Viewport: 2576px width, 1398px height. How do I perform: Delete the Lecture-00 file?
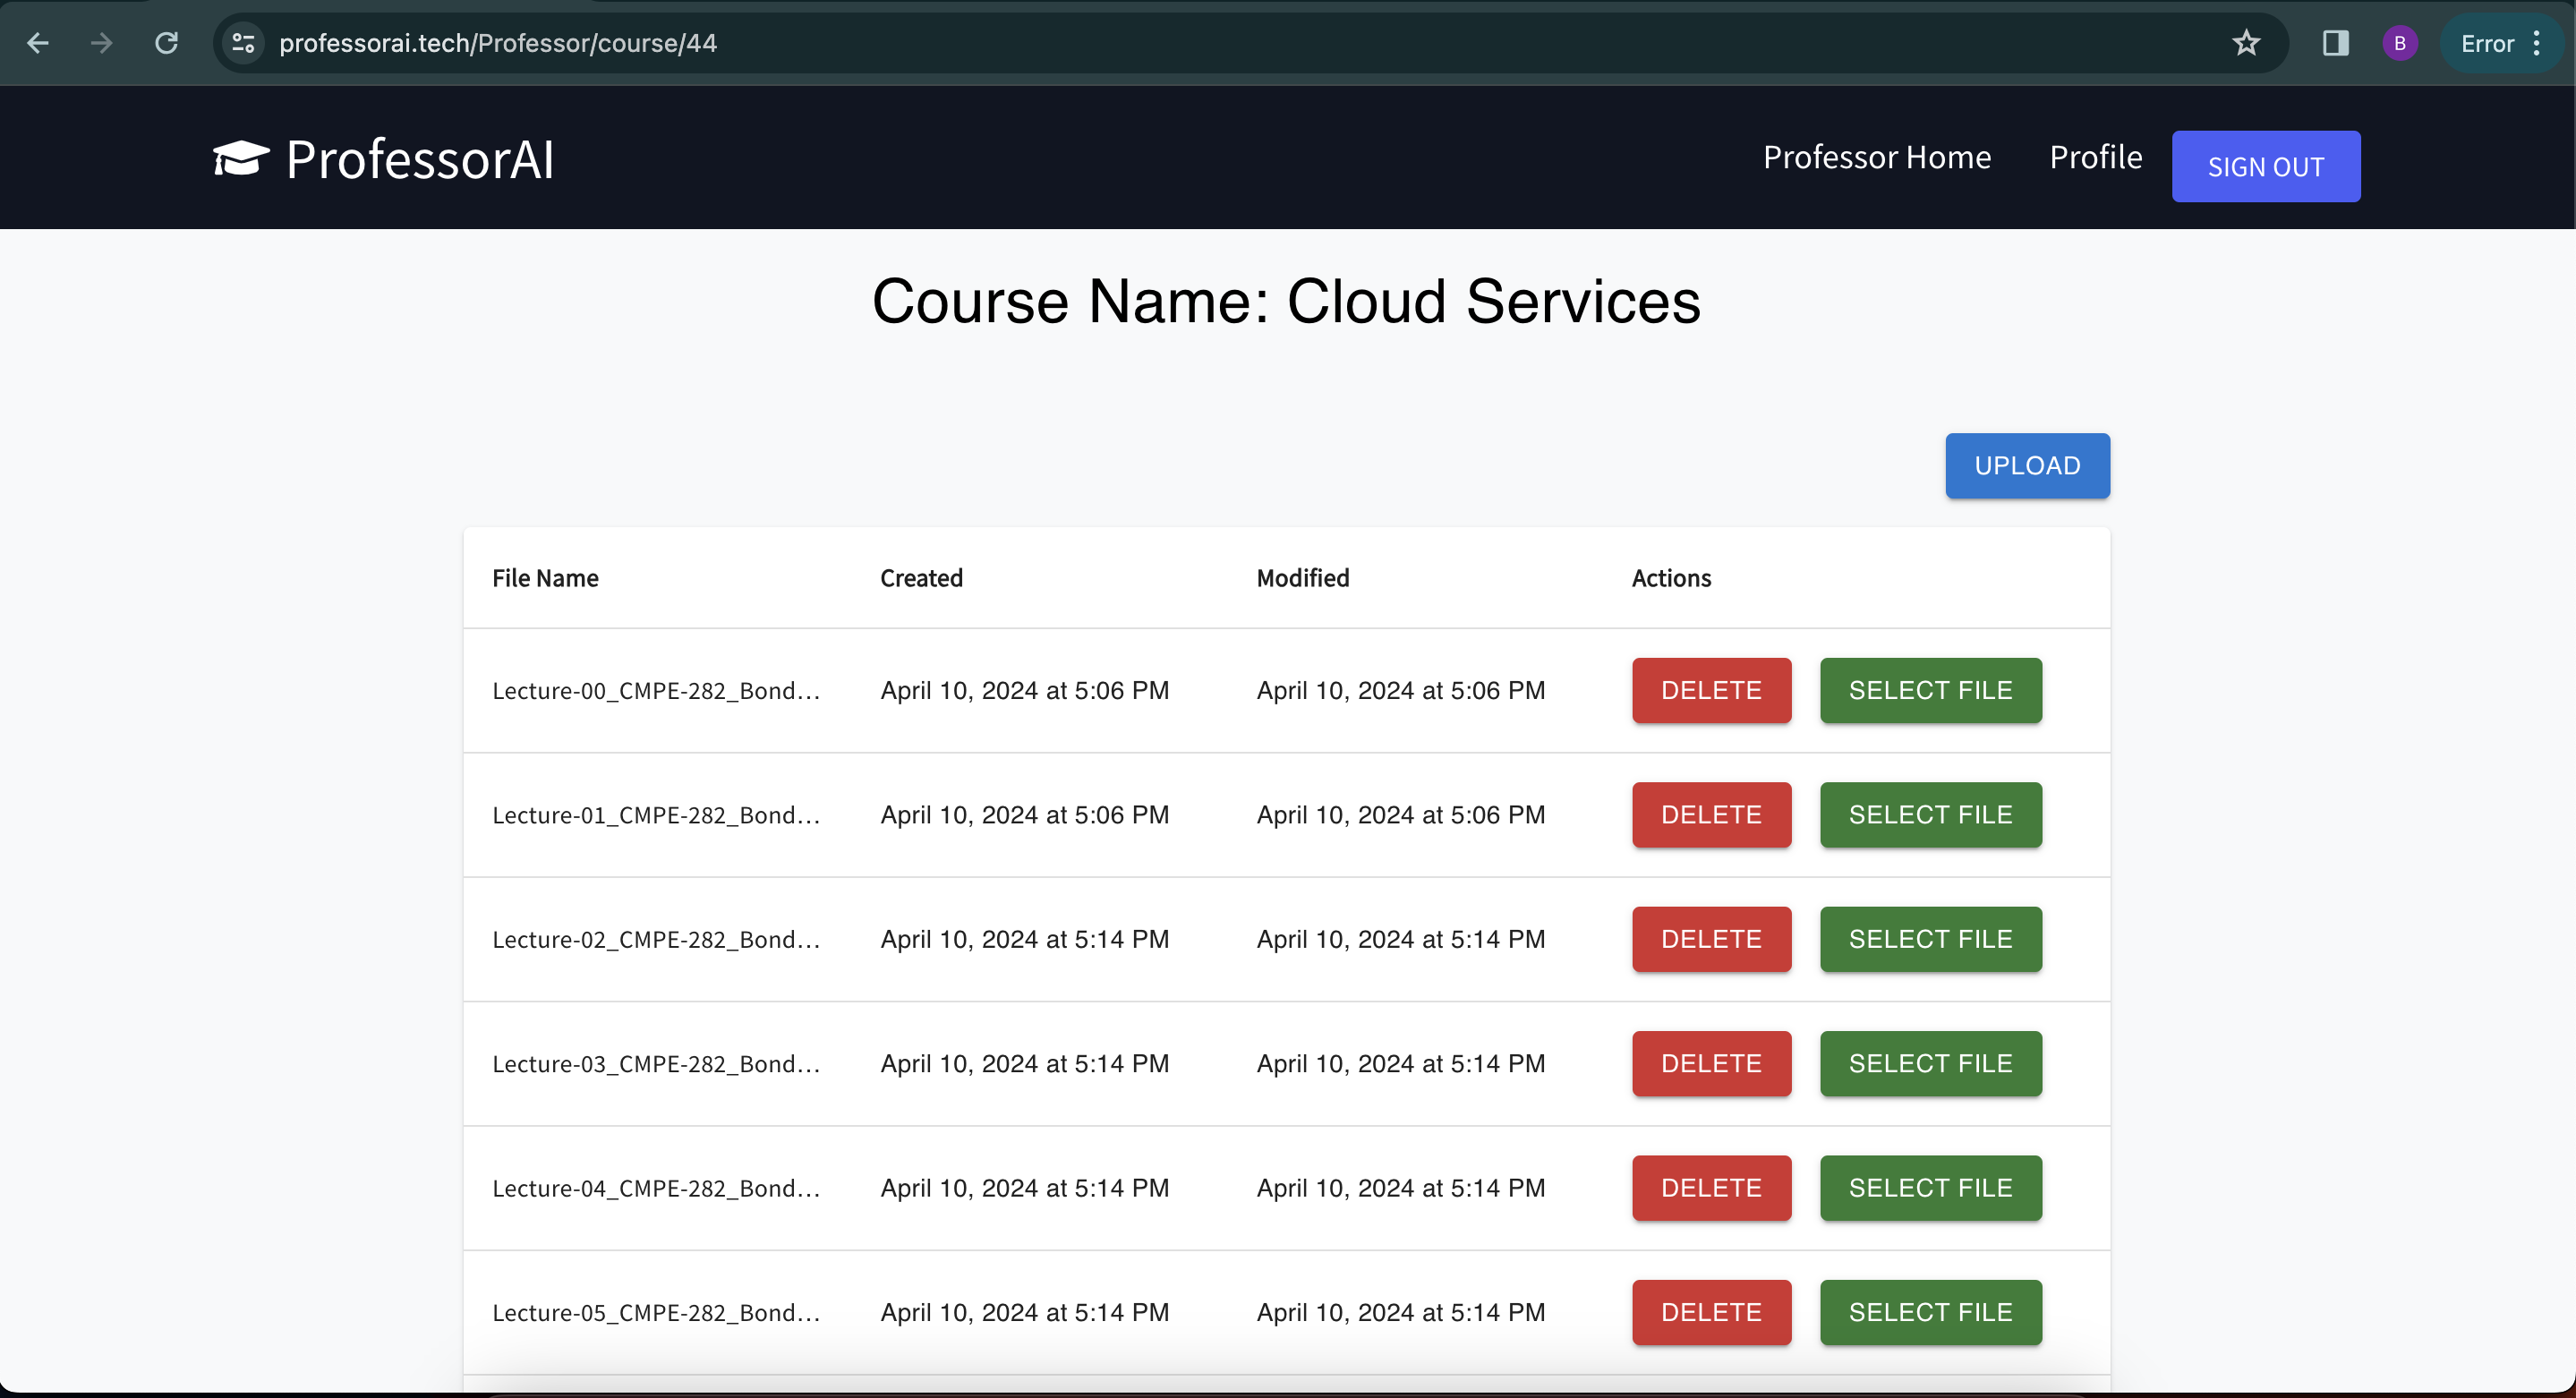pyautogui.click(x=1710, y=690)
